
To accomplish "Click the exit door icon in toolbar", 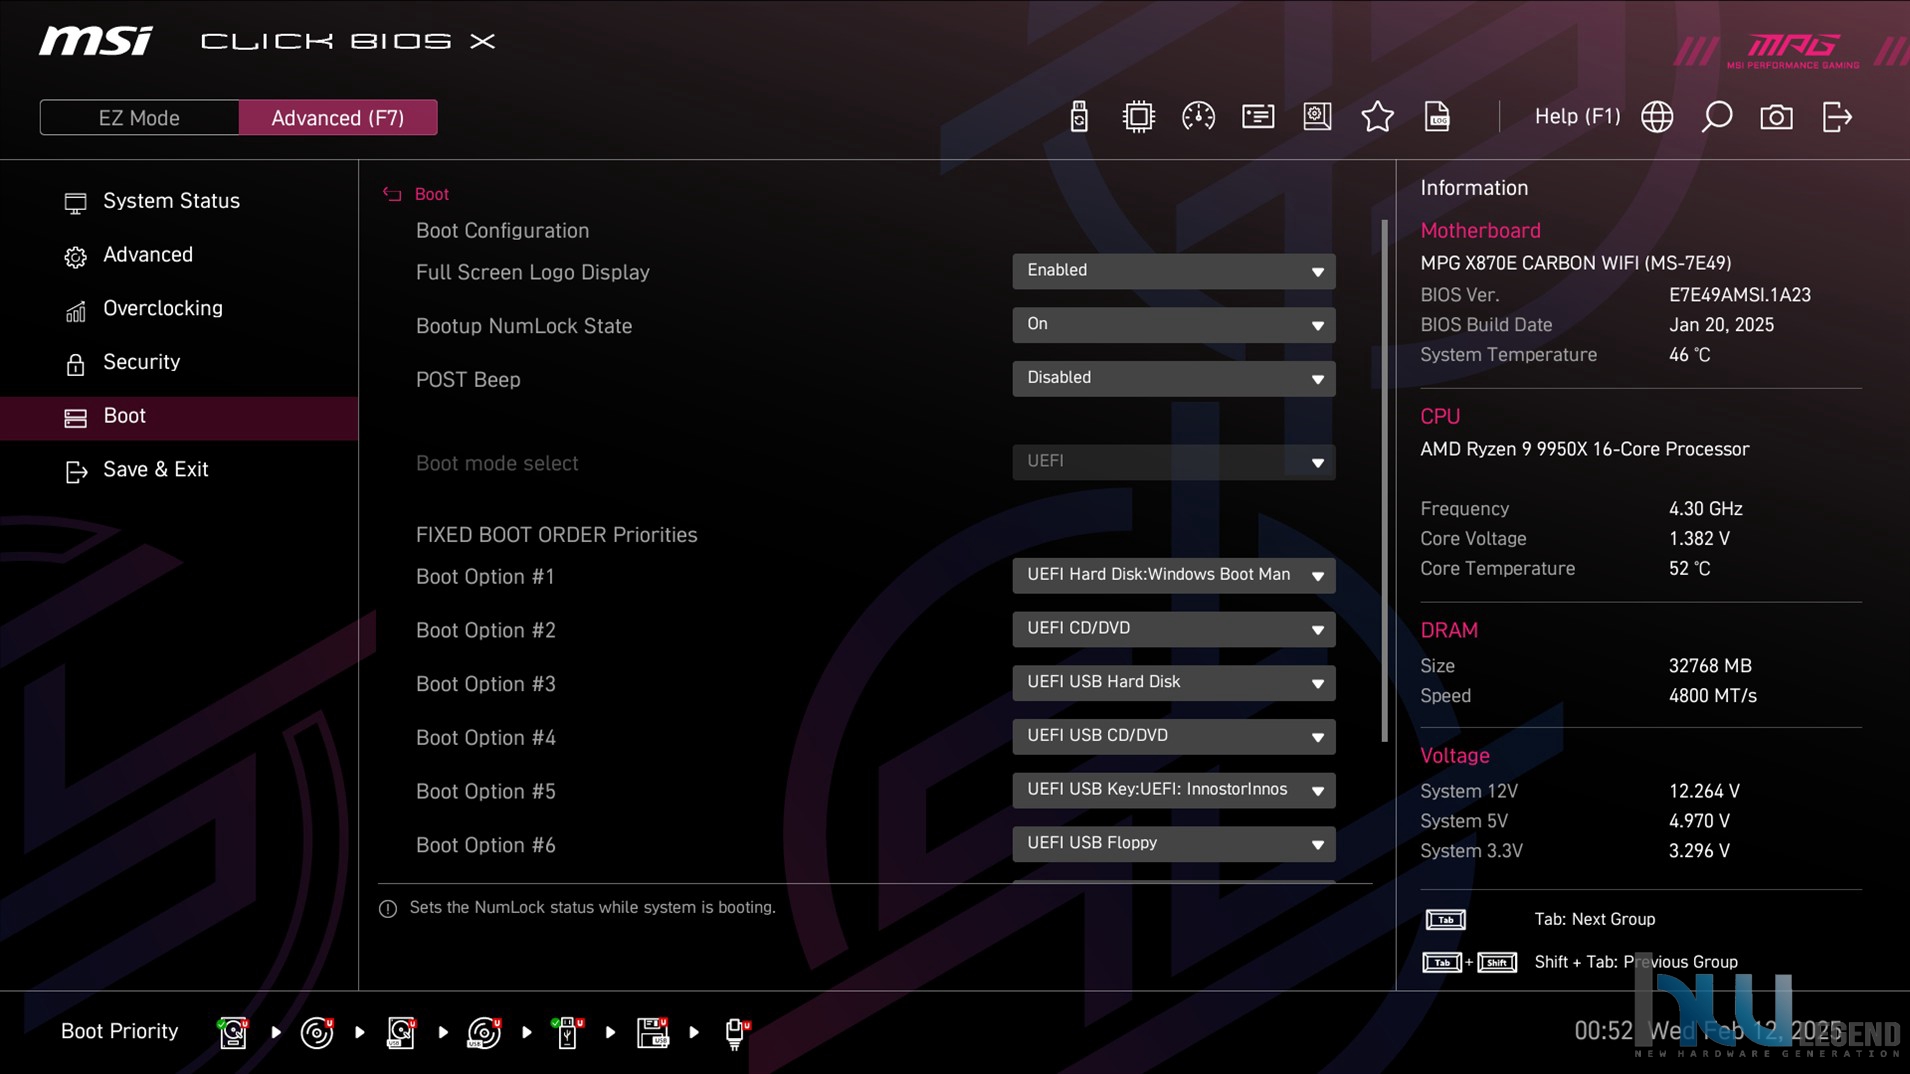I will click(1837, 117).
